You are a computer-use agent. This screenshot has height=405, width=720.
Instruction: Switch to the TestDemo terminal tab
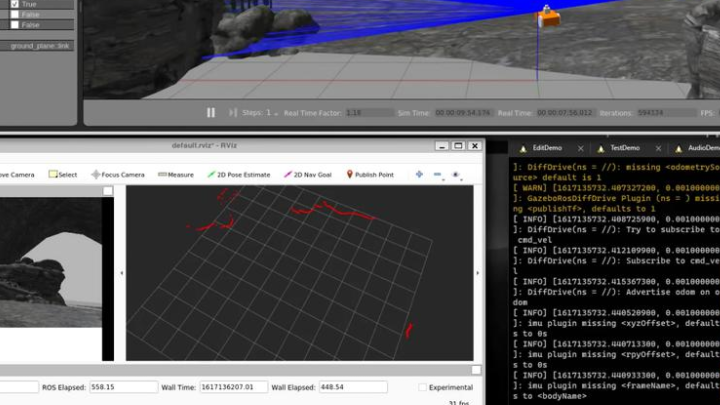tap(624, 148)
